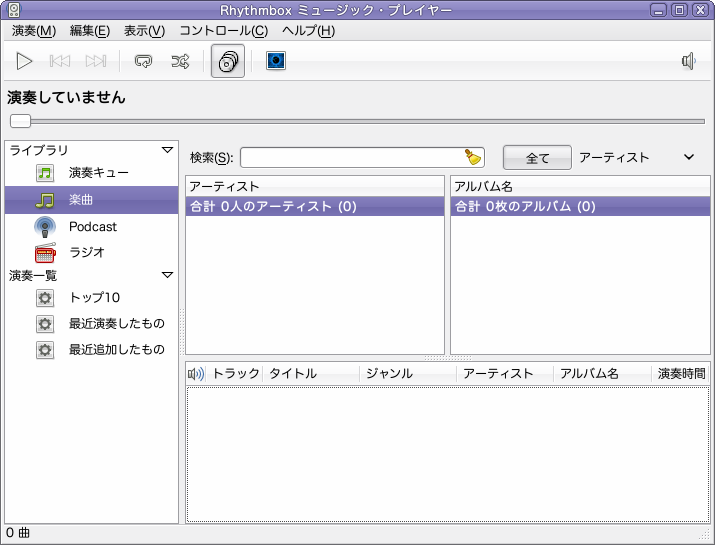Click the 全て filter button
This screenshot has width=715, height=545.
click(537, 158)
